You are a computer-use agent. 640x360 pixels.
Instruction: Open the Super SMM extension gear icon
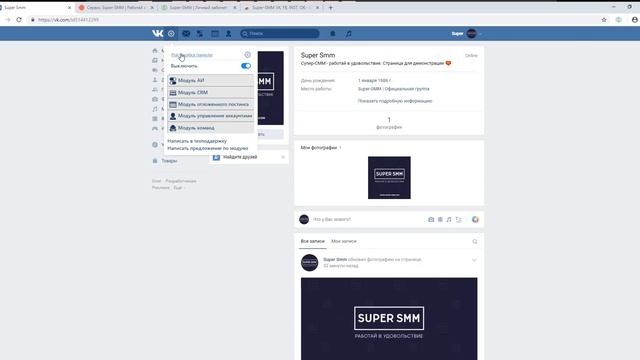pos(171,33)
